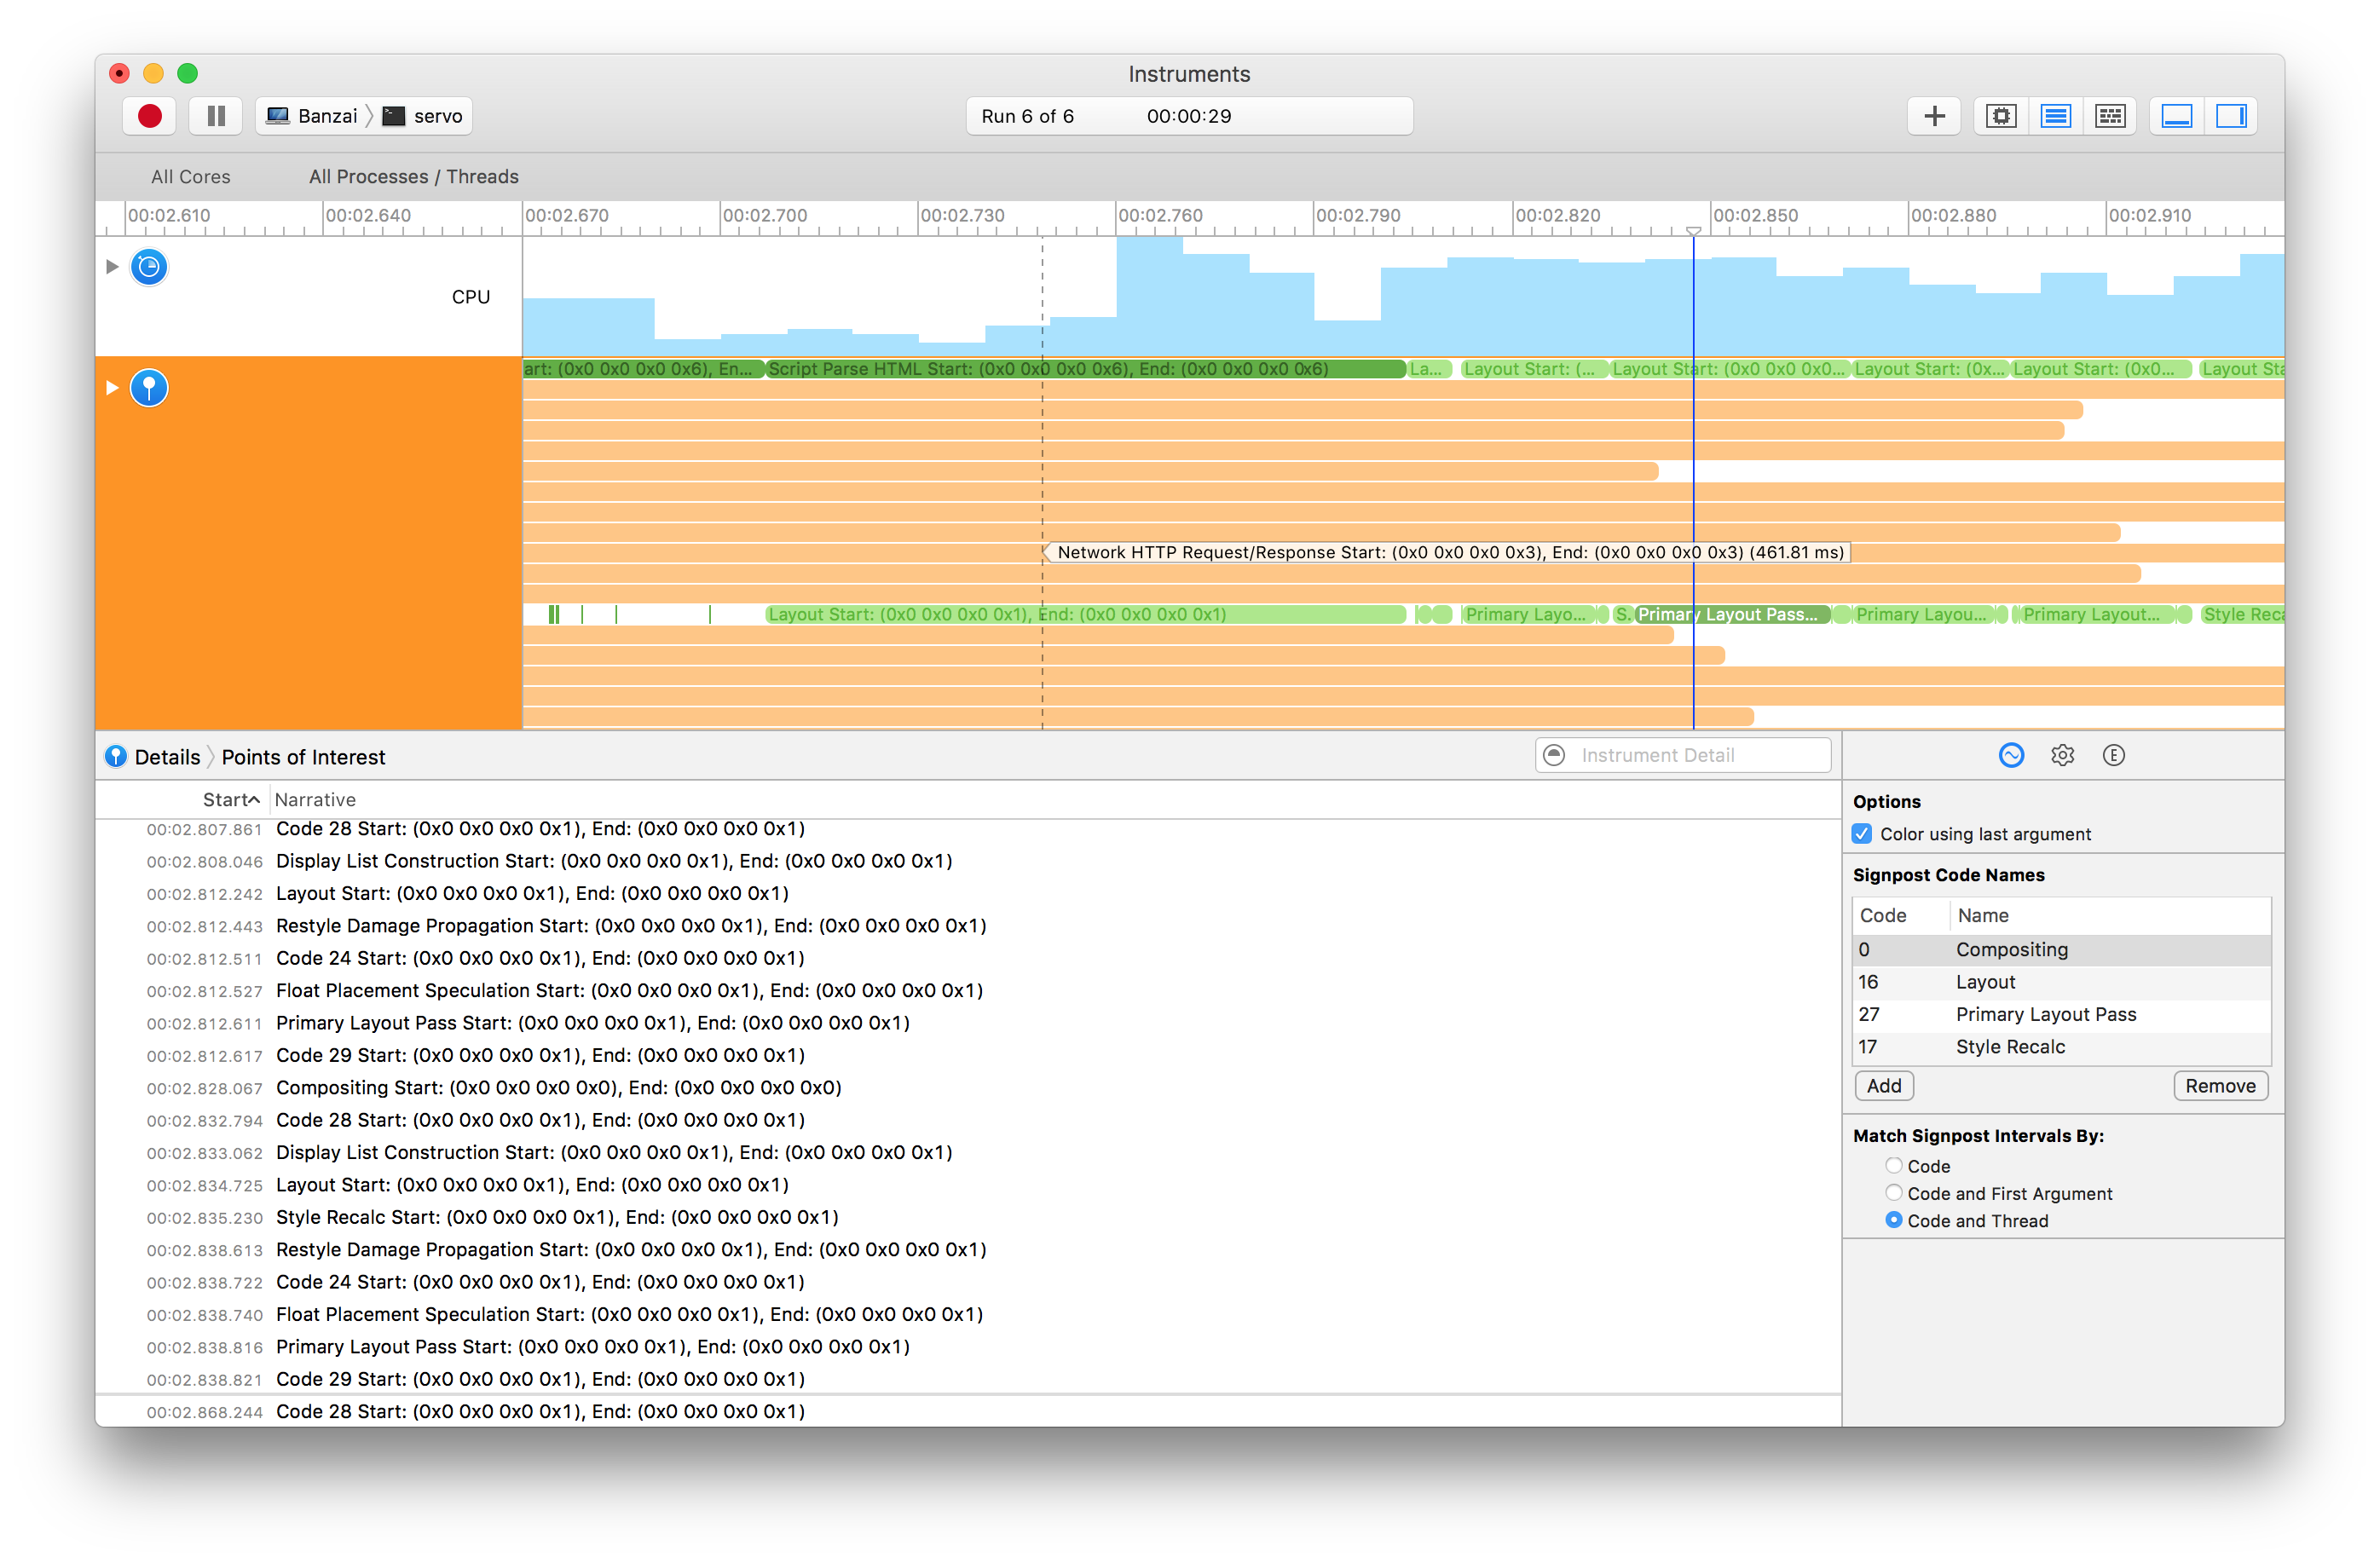2380x1563 pixels.
Task: Select 'Code and Thread' radio button
Action: point(1895,1221)
